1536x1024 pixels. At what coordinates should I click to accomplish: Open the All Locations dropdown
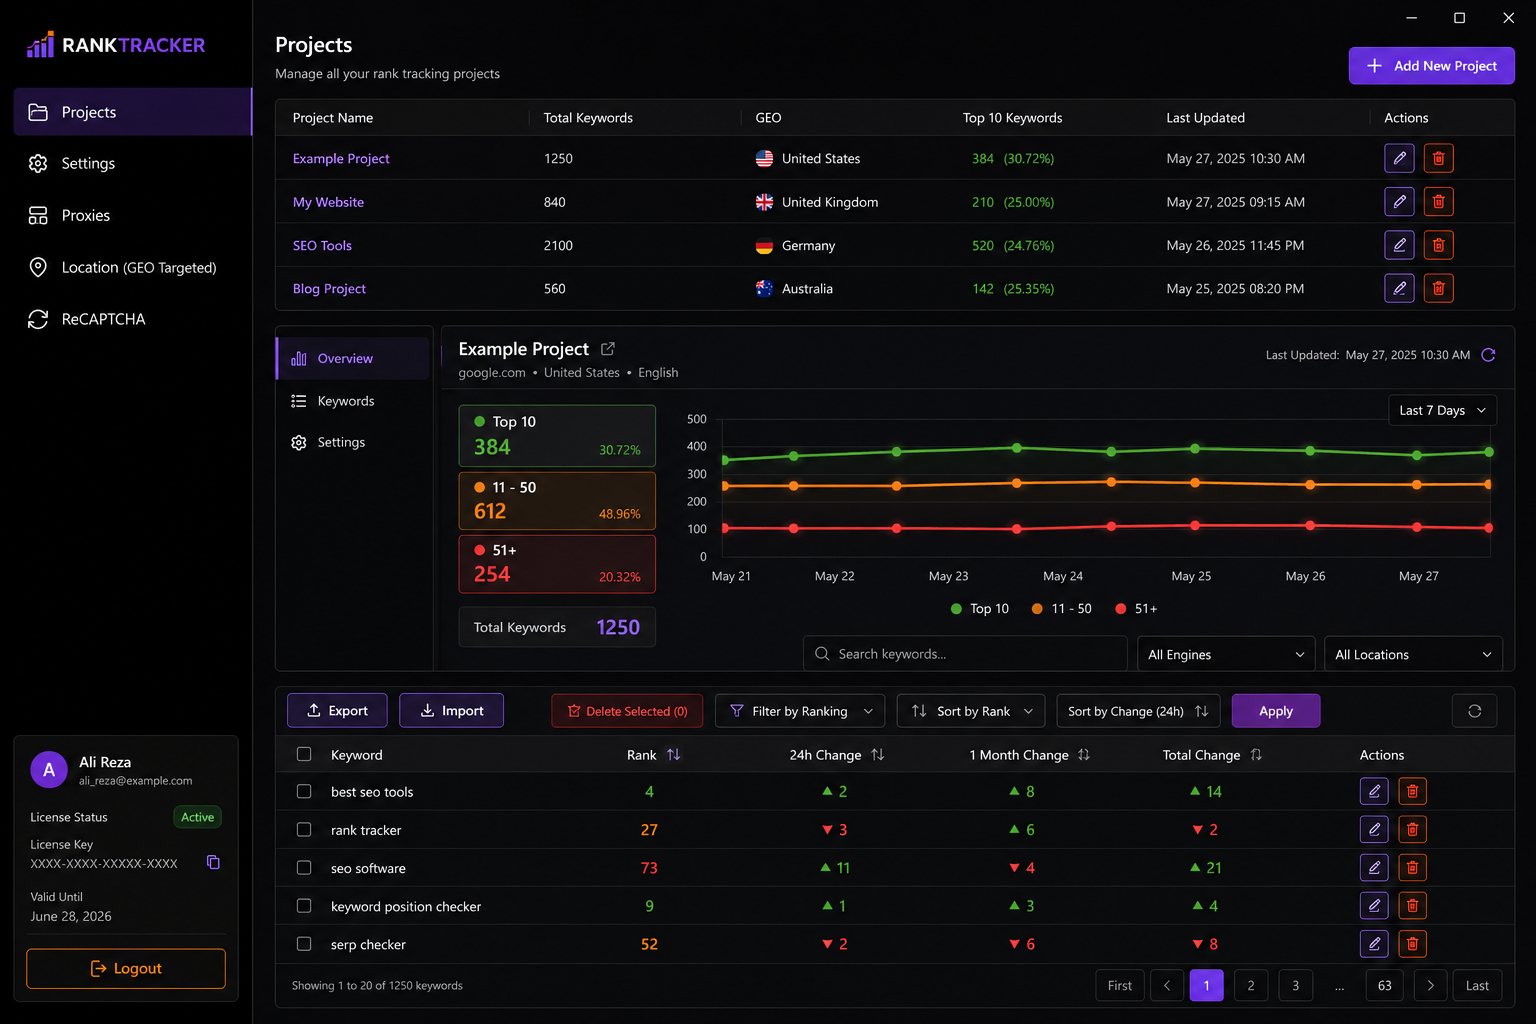point(1413,654)
